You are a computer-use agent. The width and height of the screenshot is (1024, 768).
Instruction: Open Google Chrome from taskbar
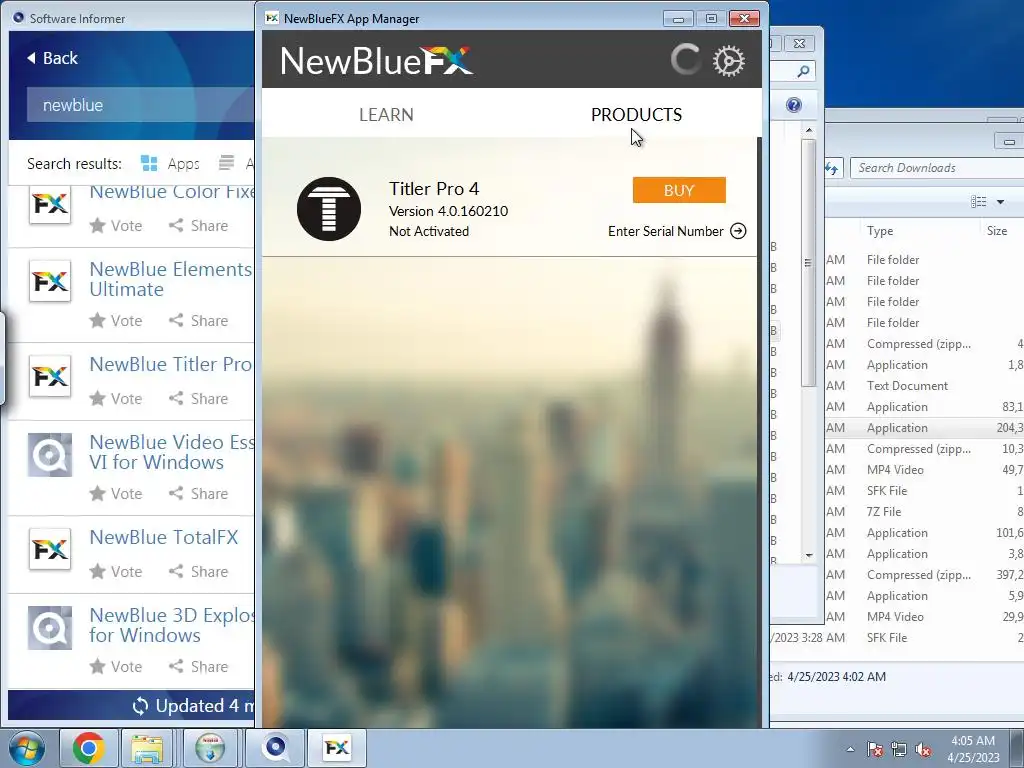click(88, 748)
